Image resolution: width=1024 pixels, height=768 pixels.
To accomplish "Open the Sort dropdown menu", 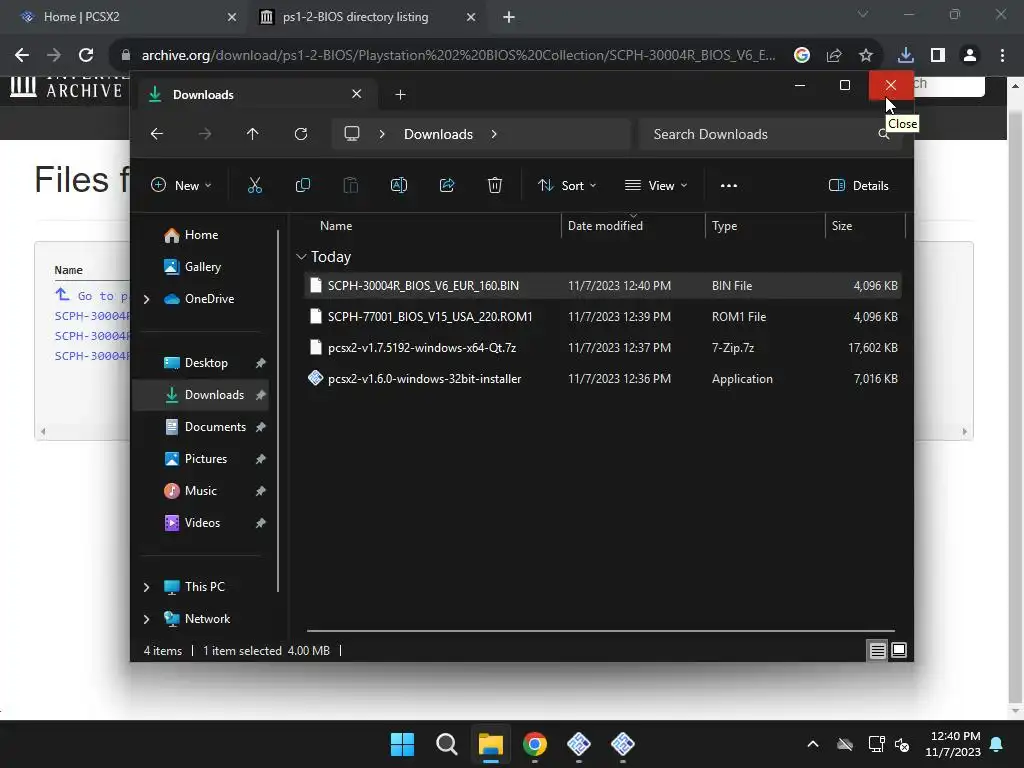I will (x=566, y=185).
